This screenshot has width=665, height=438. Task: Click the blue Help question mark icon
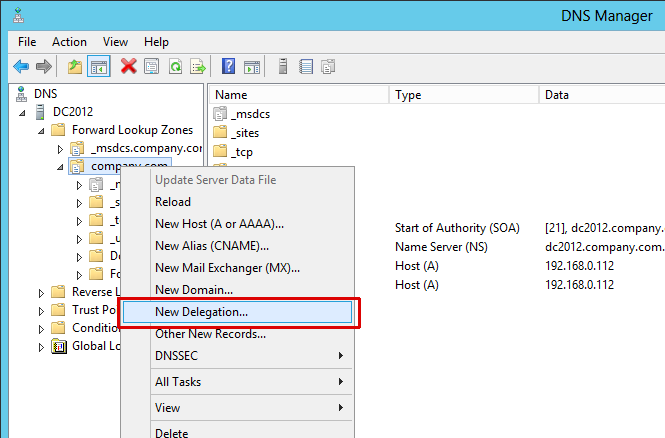[228, 67]
